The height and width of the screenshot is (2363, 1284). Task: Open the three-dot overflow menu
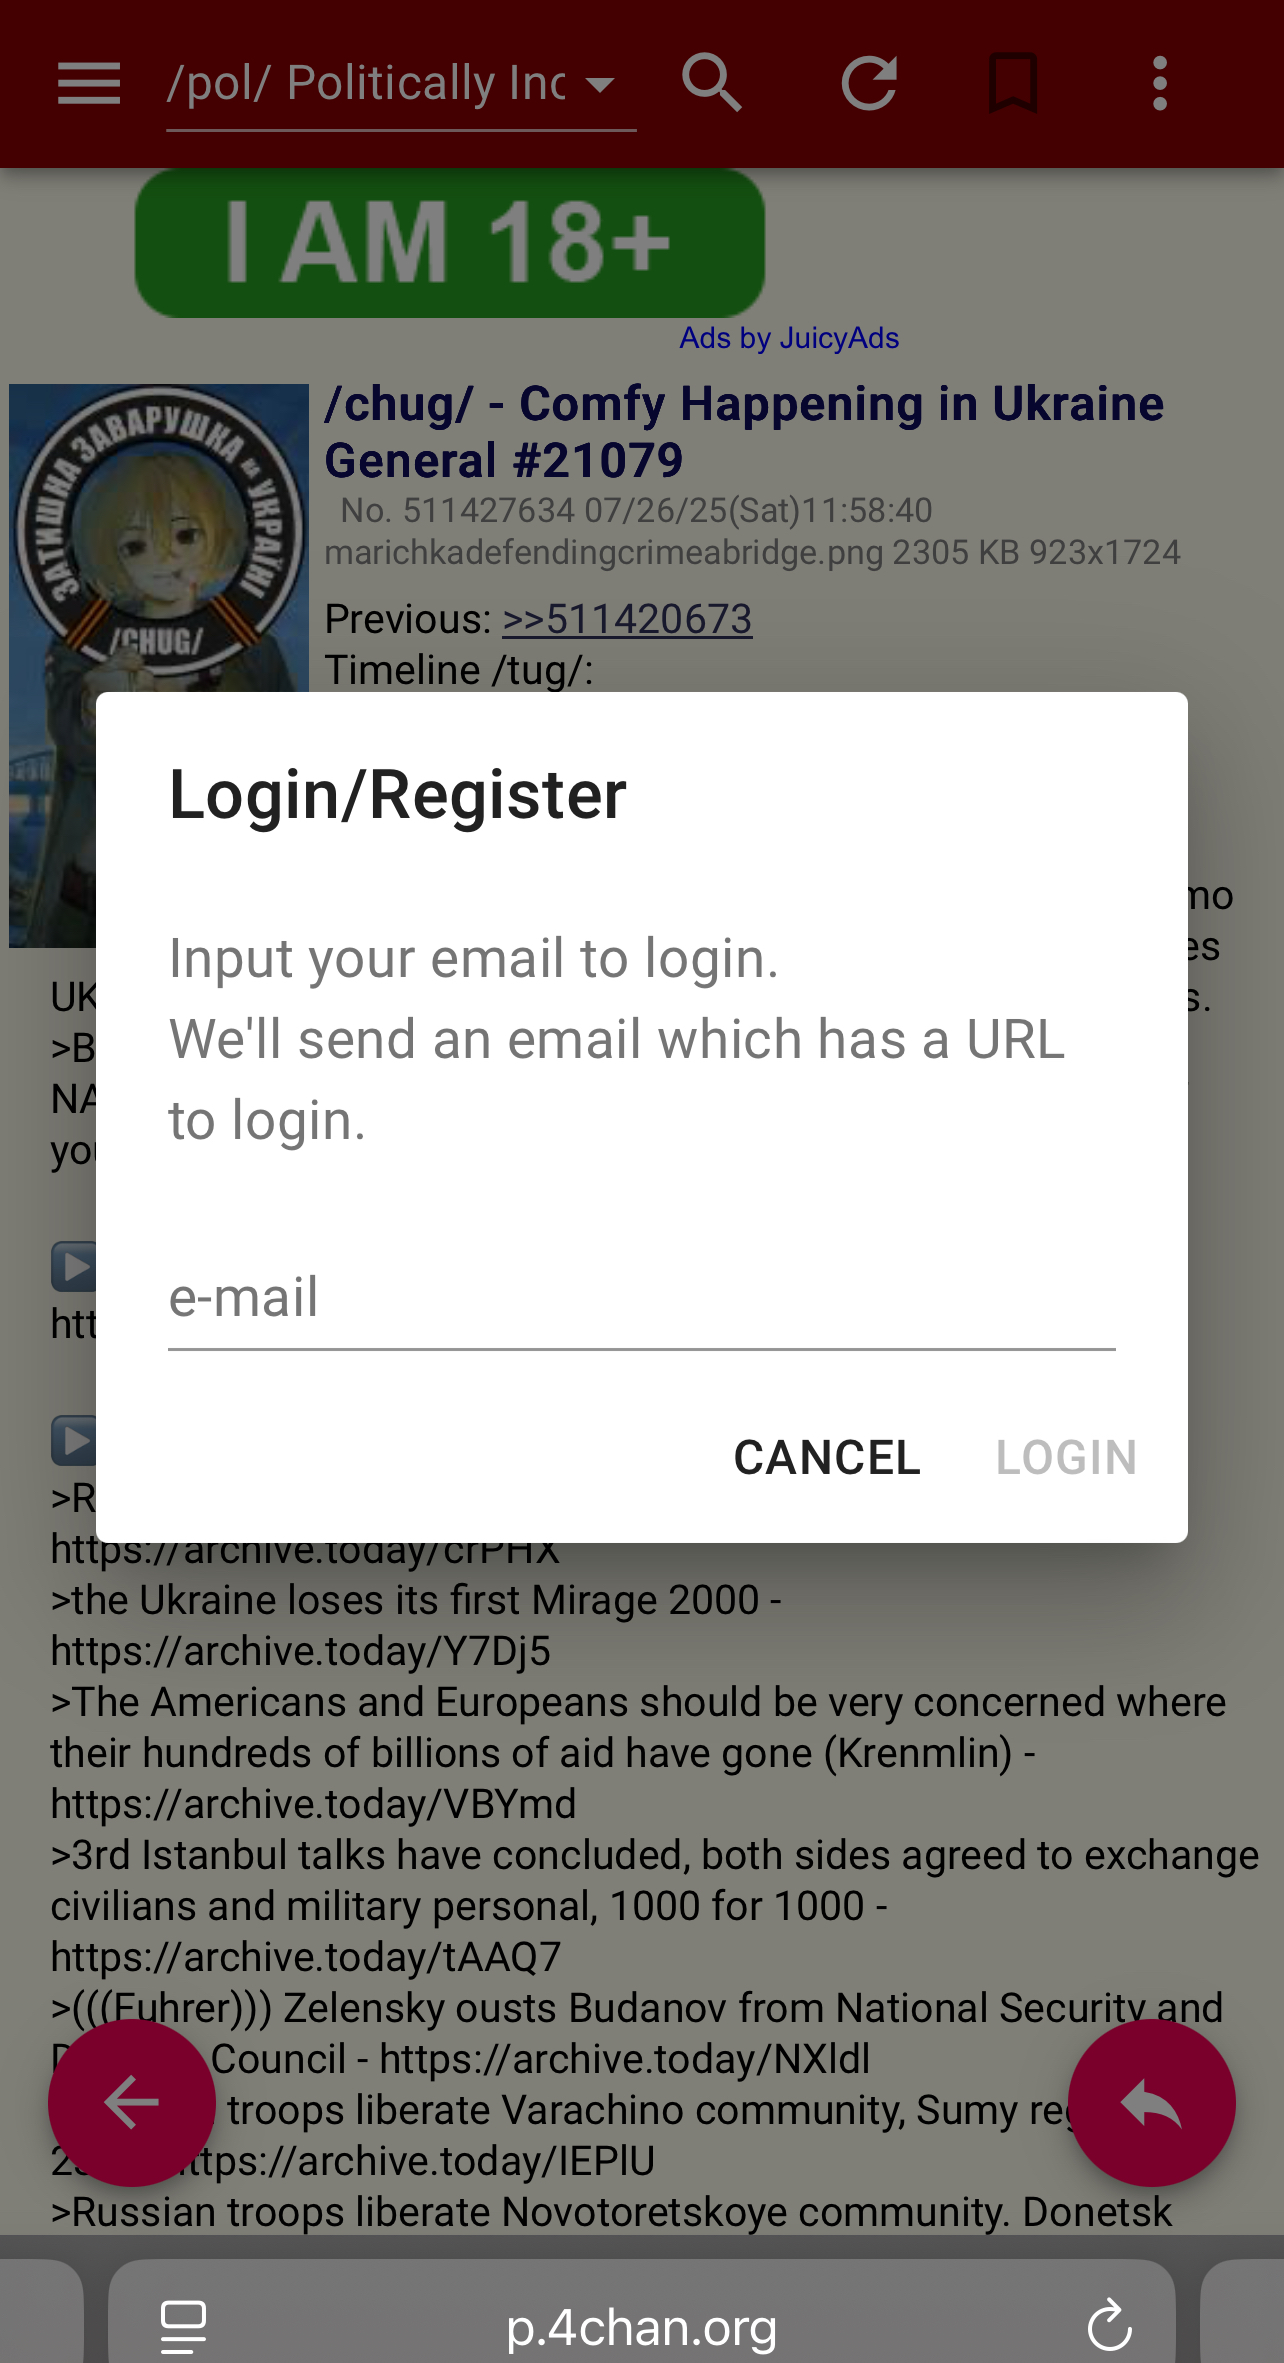(x=1160, y=83)
